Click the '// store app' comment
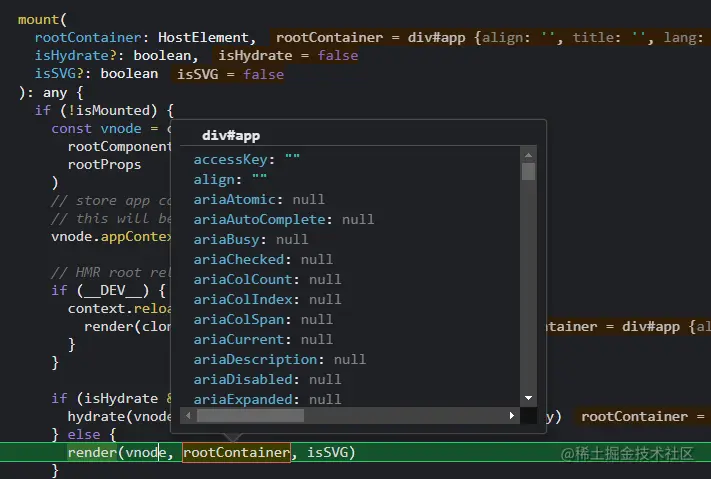Screen dimensions: 711x479 (x=111, y=200)
